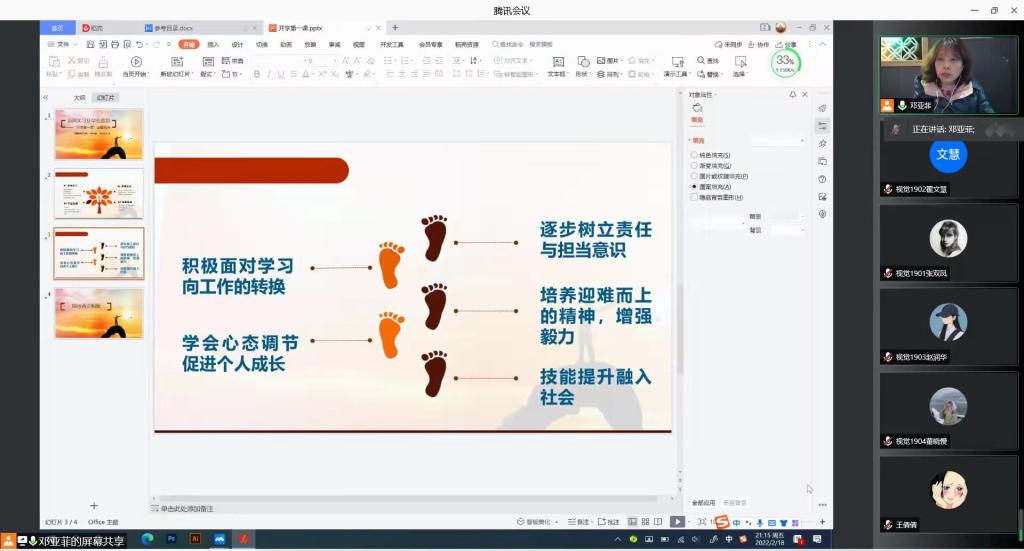This screenshot has width=1024, height=551.
Task: Enable hide background graphics (隐藏背景图形) checkbox
Action: click(x=694, y=198)
